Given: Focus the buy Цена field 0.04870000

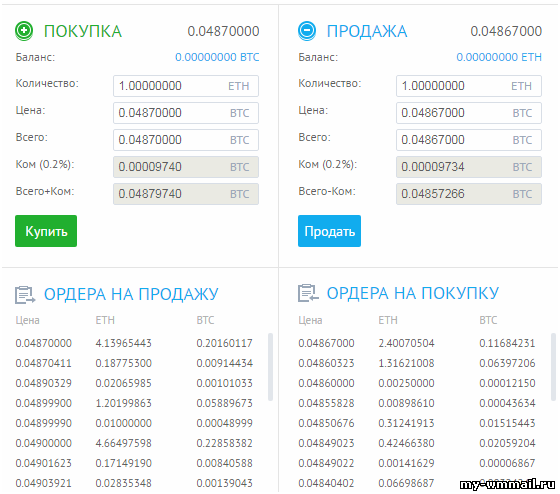Looking at the screenshot, I should [186, 113].
